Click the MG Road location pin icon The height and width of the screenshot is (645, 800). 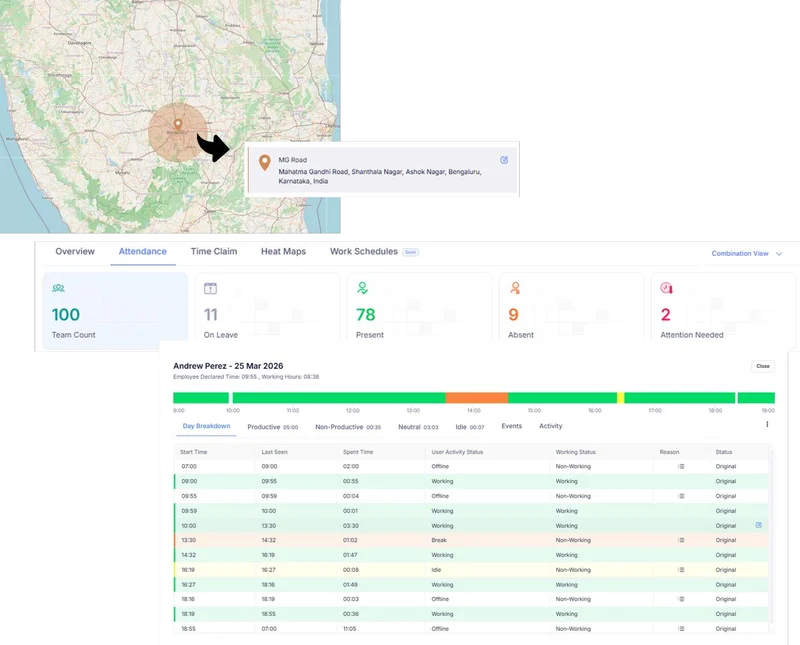tap(264, 163)
